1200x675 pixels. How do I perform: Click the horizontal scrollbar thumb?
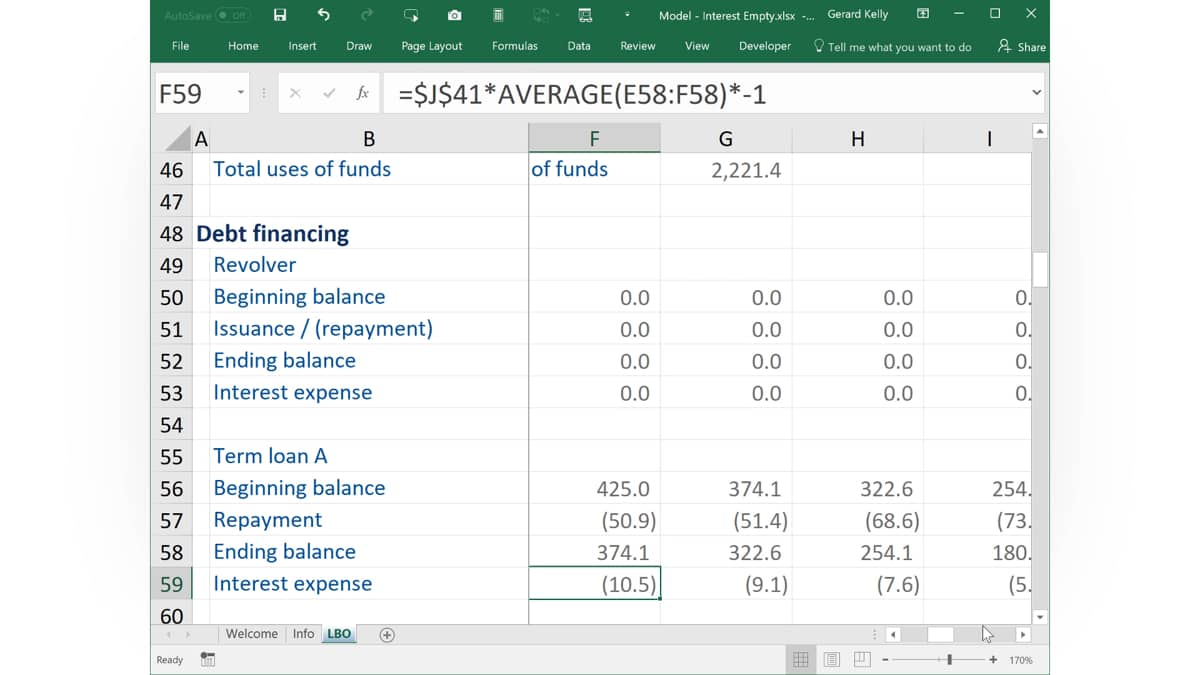point(941,634)
